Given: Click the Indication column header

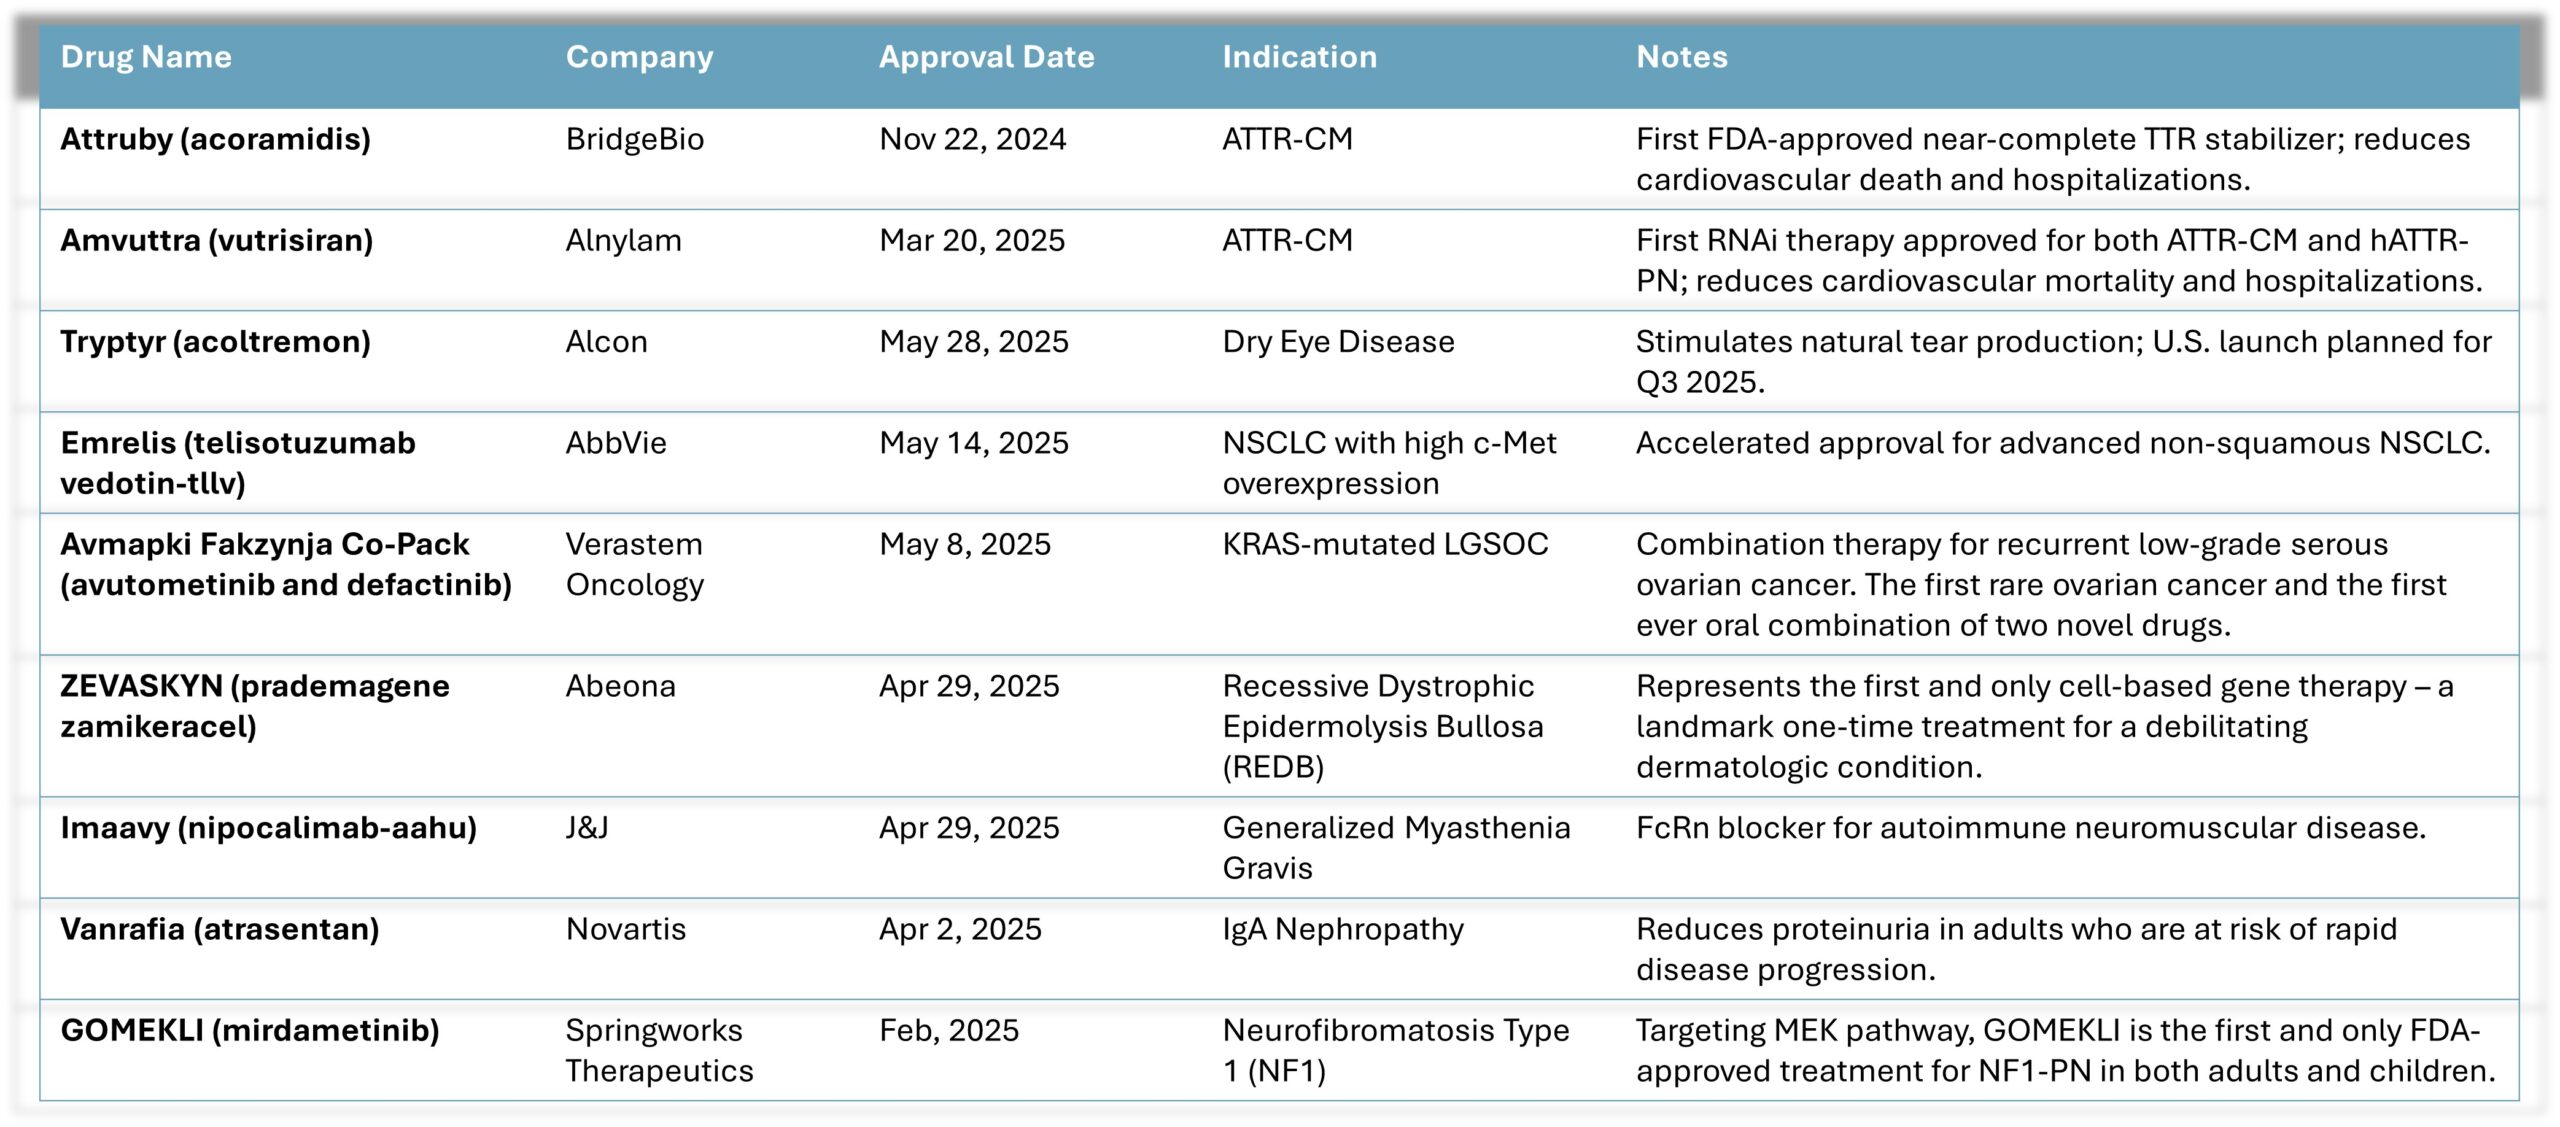Looking at the screenshot, I should 1299,57.
